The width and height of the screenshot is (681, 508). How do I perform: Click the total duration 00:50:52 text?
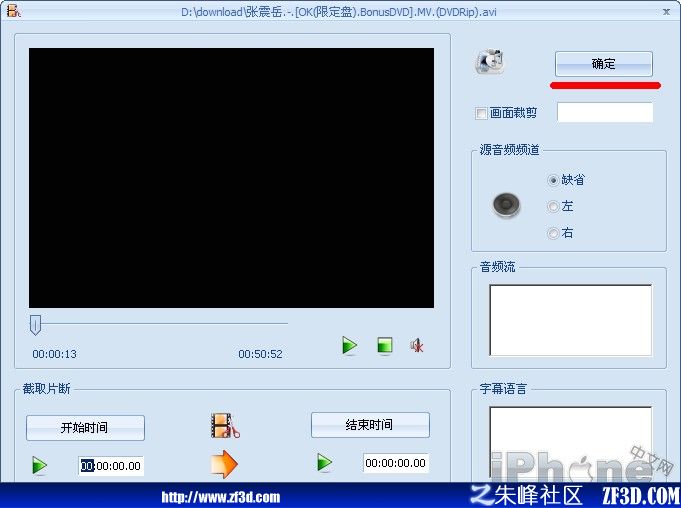click(260, 354)
